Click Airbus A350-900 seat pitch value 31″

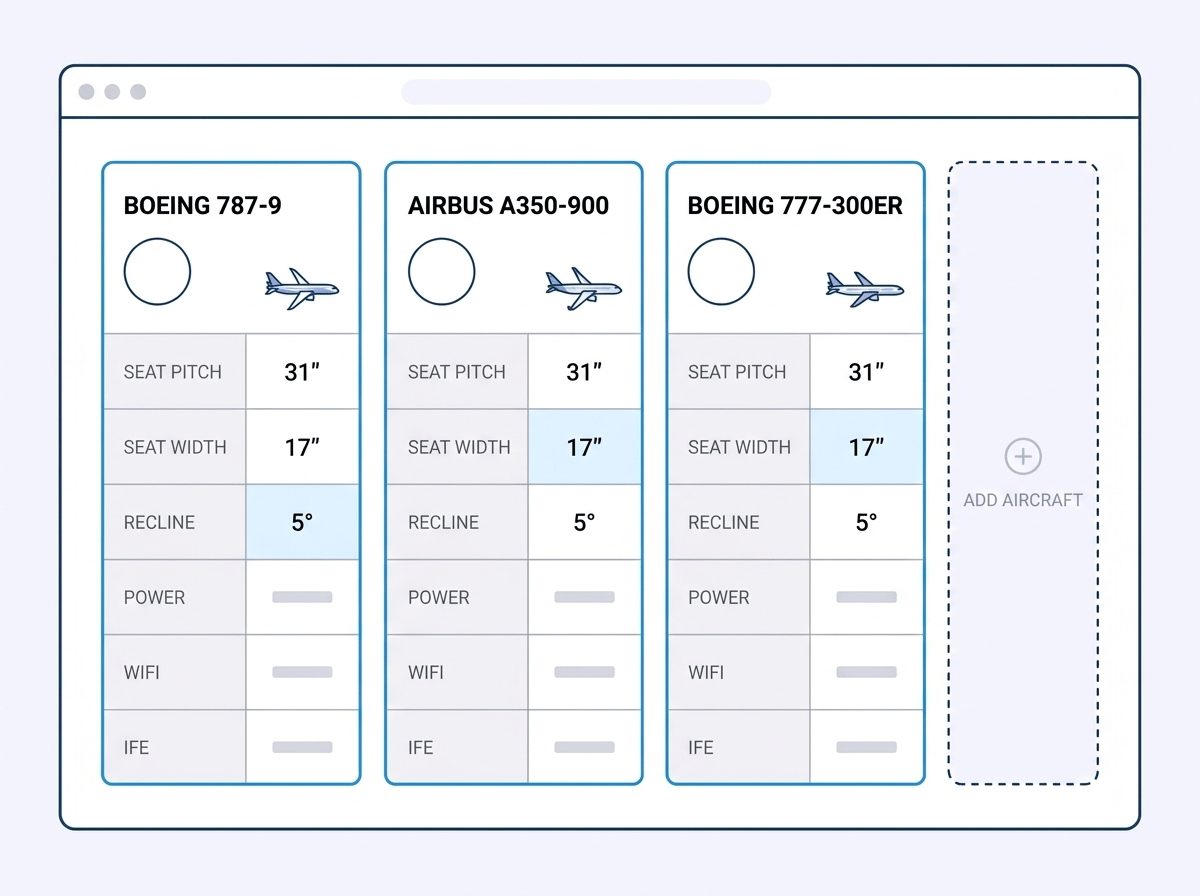(584, 372)
